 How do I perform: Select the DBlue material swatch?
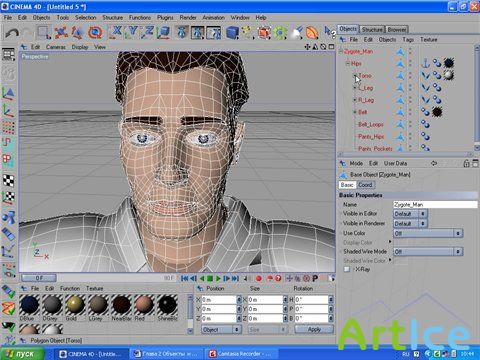click(29, 305)
